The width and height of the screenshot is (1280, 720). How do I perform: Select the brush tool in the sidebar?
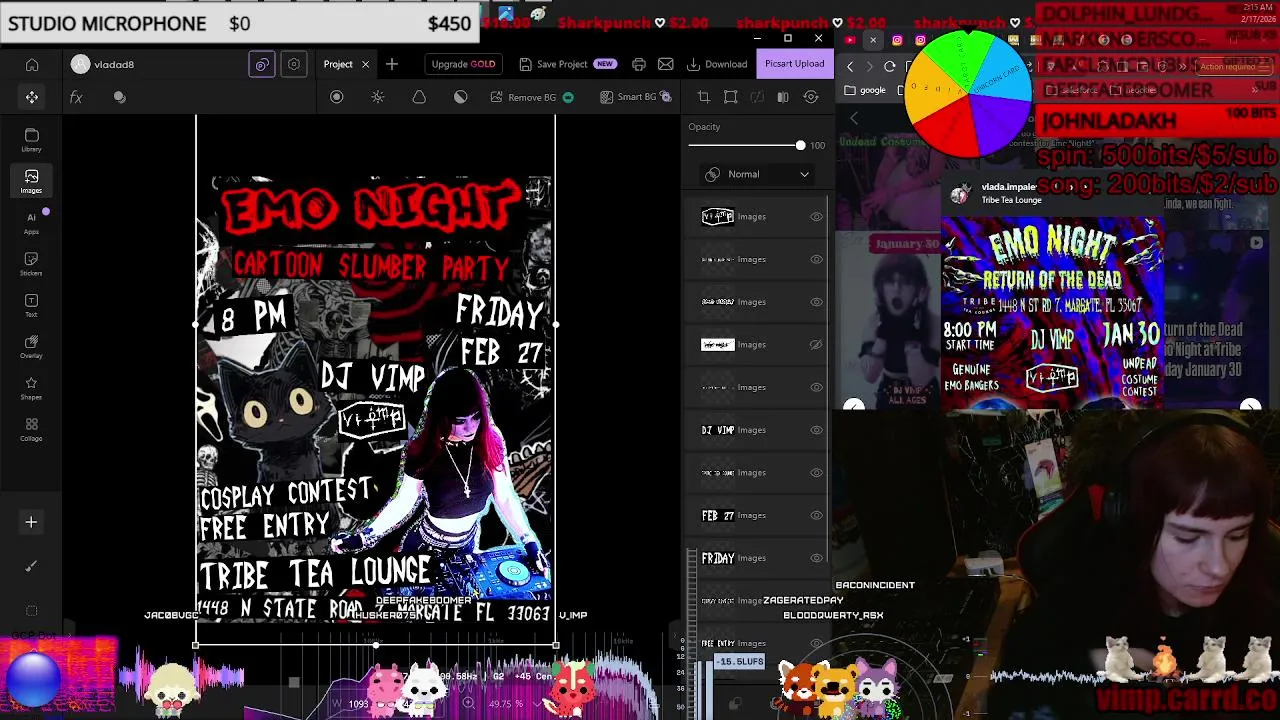pyautogui.click(x=31, y=566)
